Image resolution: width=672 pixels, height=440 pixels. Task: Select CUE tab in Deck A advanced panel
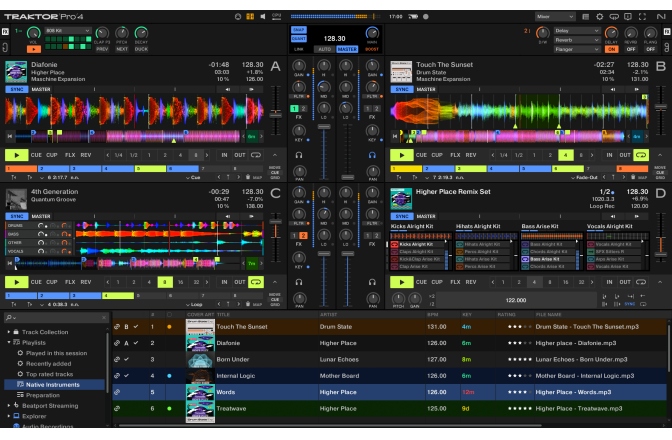click(275, 172)
